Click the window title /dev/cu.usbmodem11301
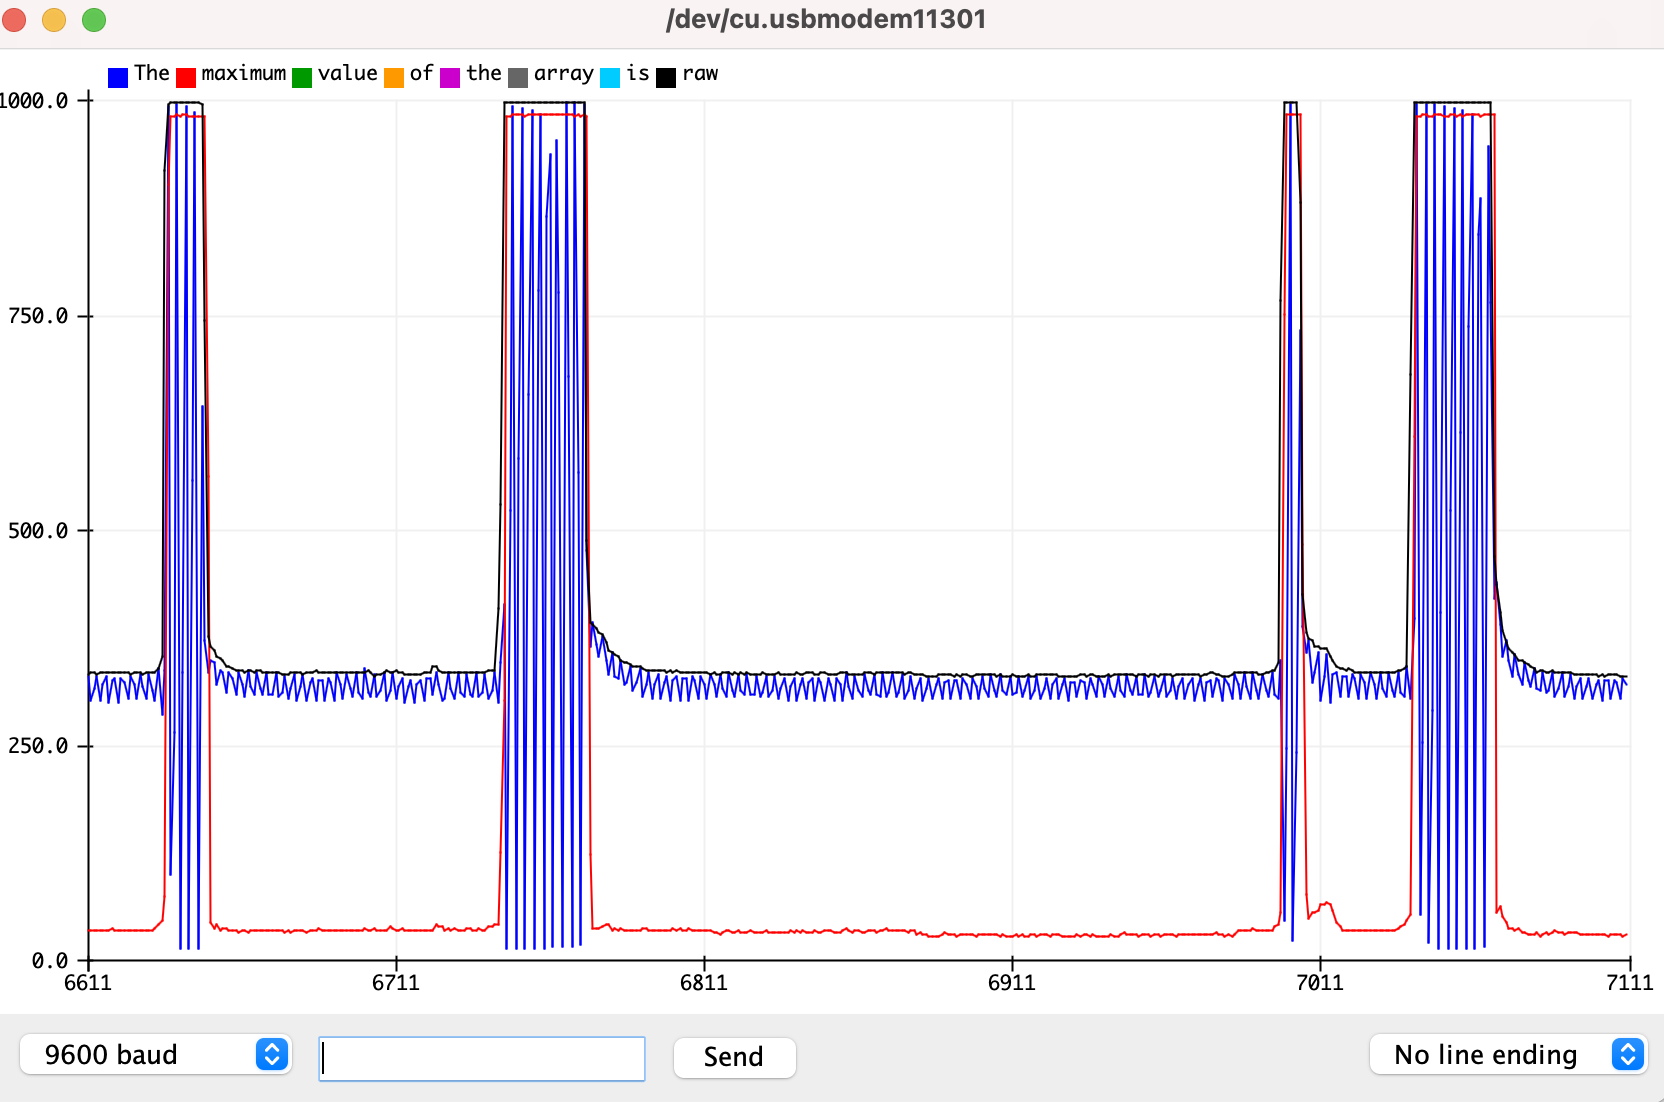 [x=826, y=20]
